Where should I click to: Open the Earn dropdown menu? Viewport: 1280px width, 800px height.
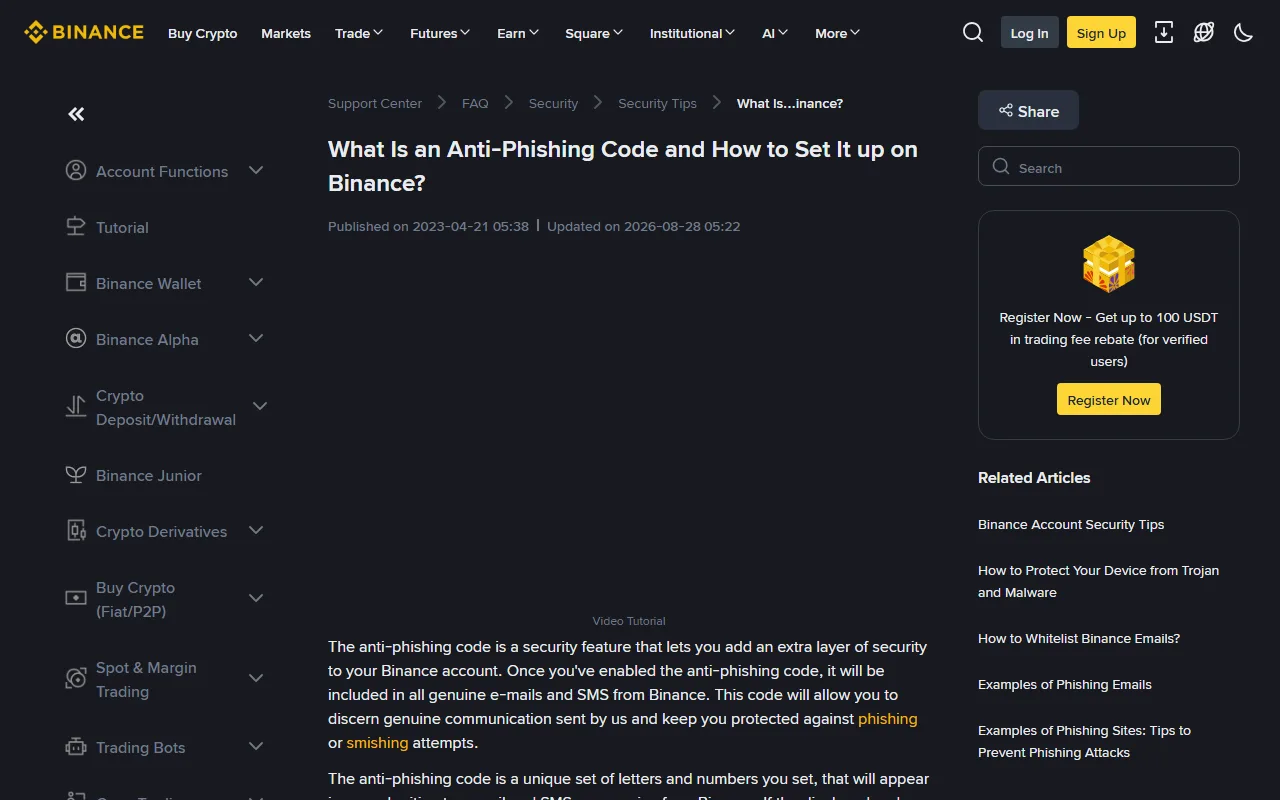518,33
